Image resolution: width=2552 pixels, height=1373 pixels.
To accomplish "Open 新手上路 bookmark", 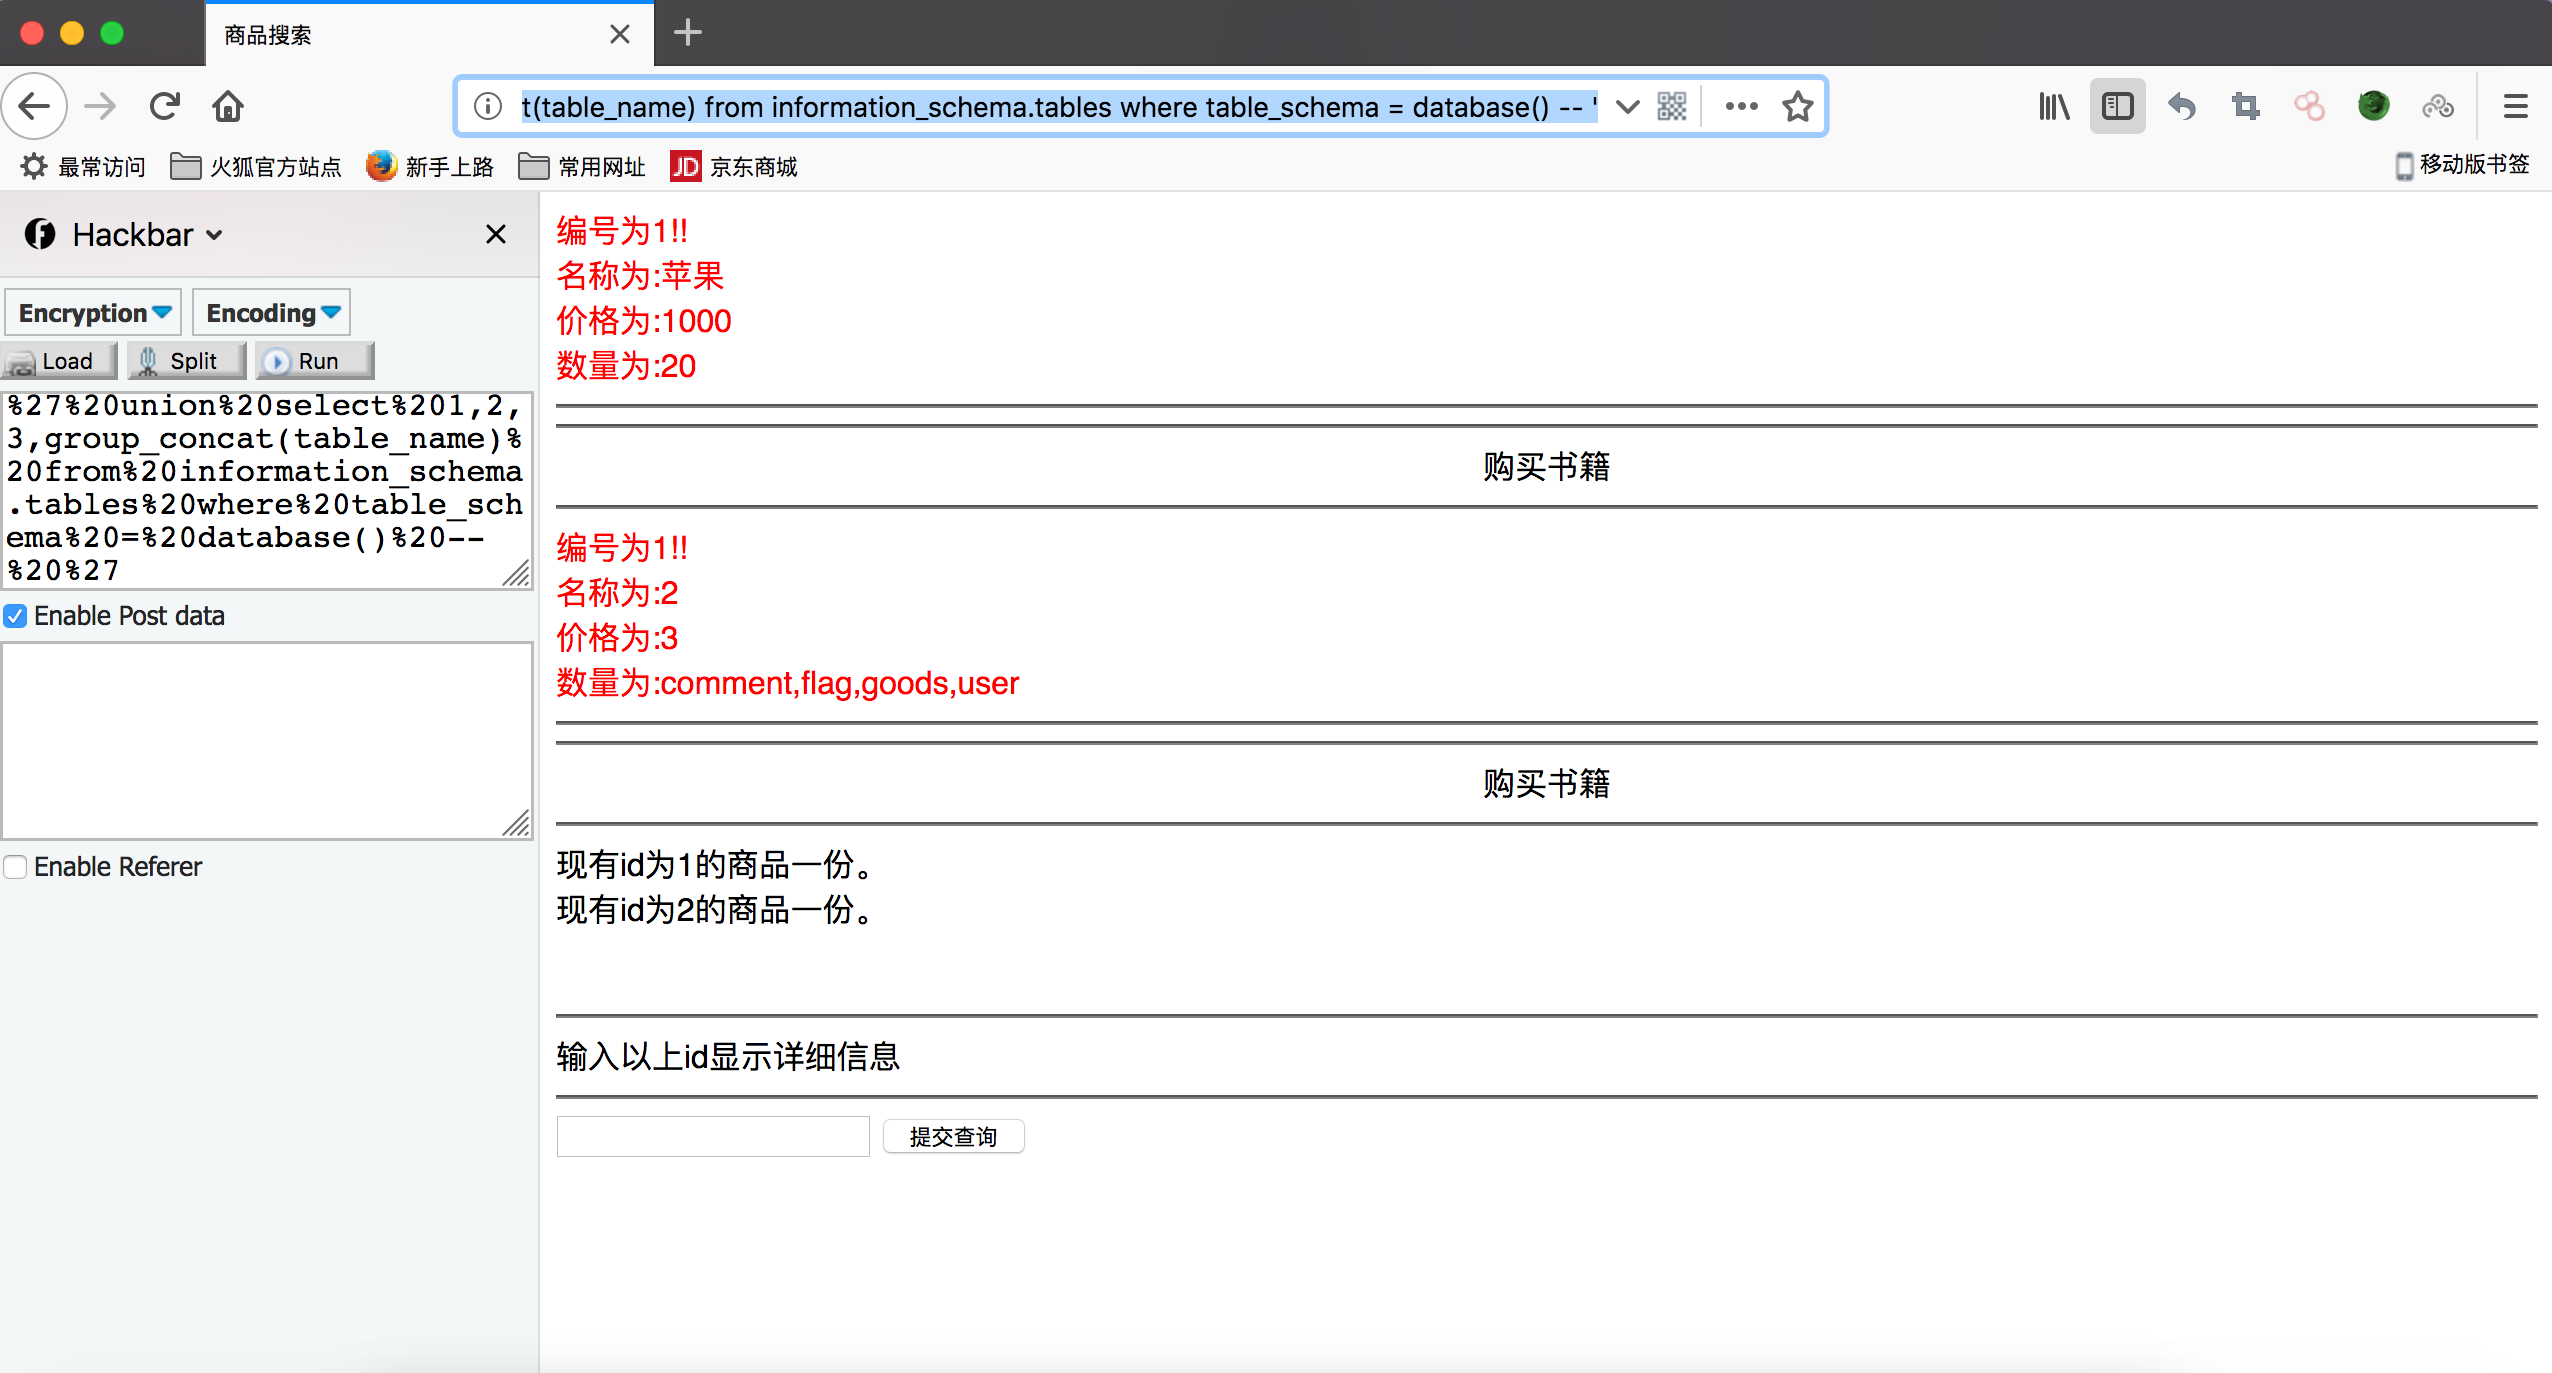I will [430, 166].
